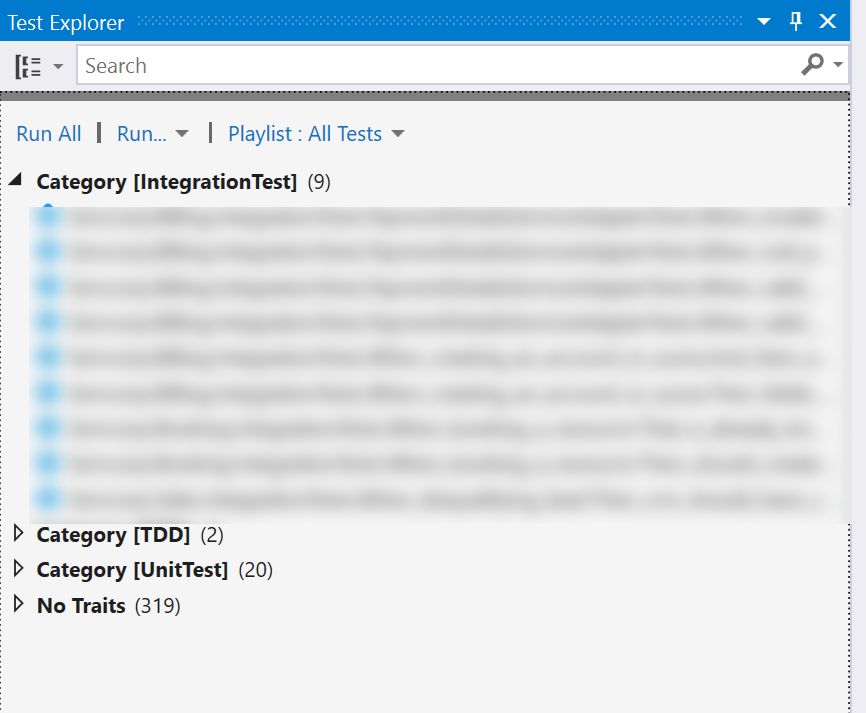Open the Playlist dropdown arrow

(398, 134)
